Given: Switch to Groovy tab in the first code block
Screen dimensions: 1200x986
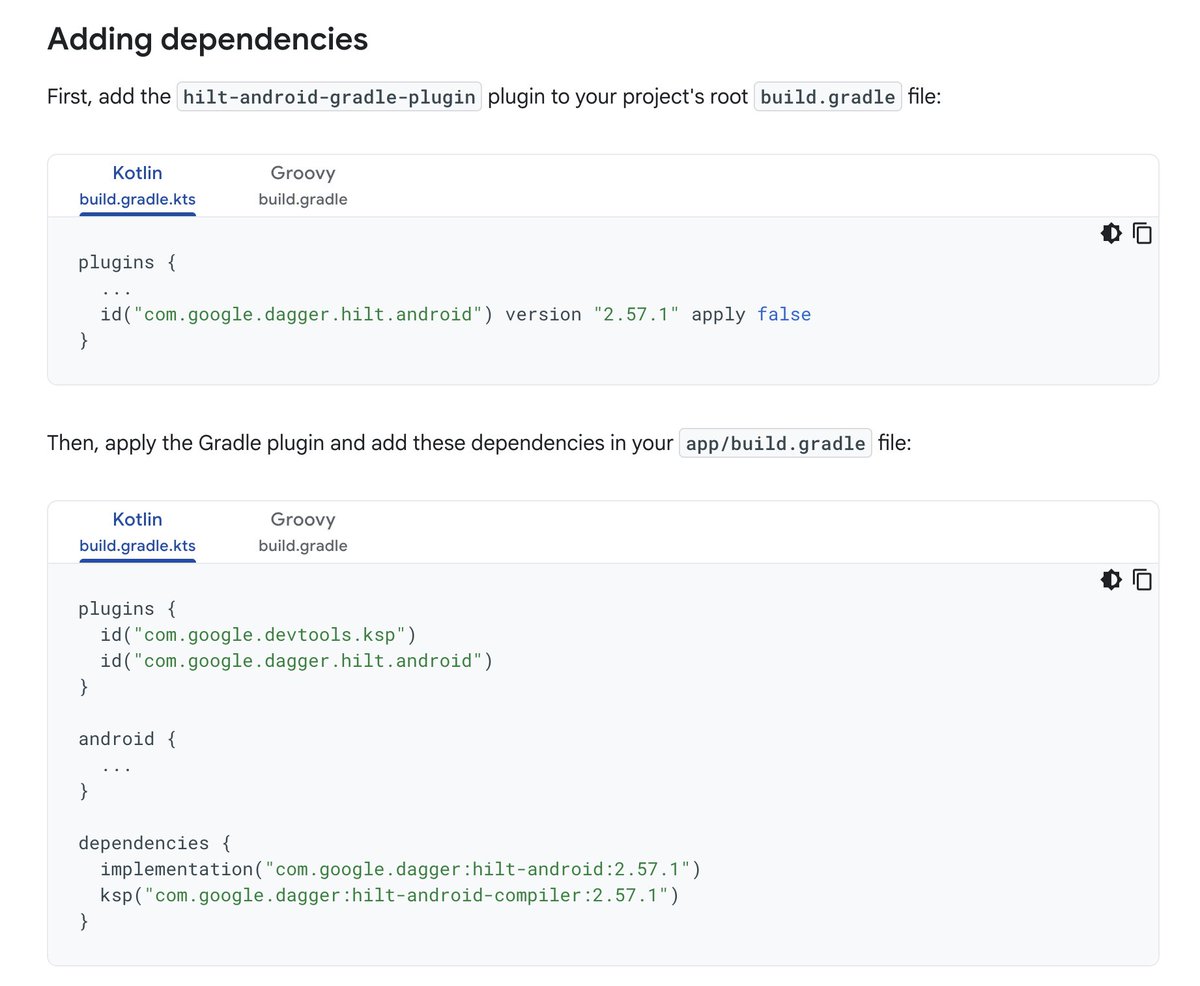Looking at the screenshot, I should (303, 185).
